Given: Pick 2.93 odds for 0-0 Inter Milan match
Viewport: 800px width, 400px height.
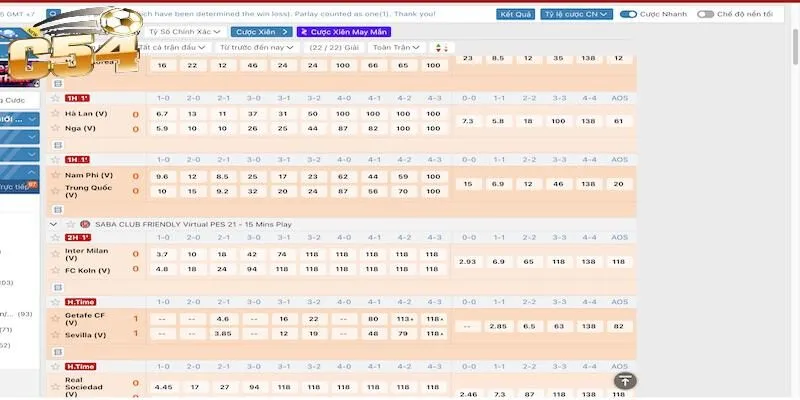Looking at the screenshot, I should 466,261.
